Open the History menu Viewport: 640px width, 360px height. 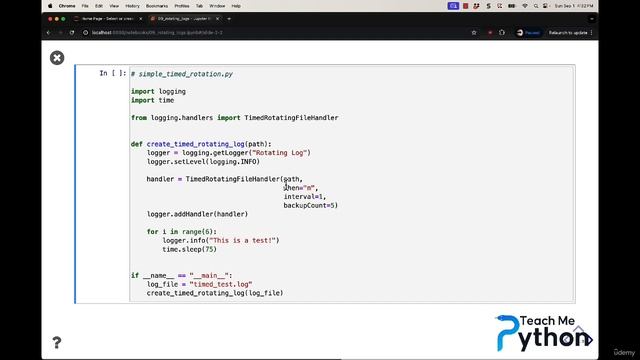pos(132,6)
